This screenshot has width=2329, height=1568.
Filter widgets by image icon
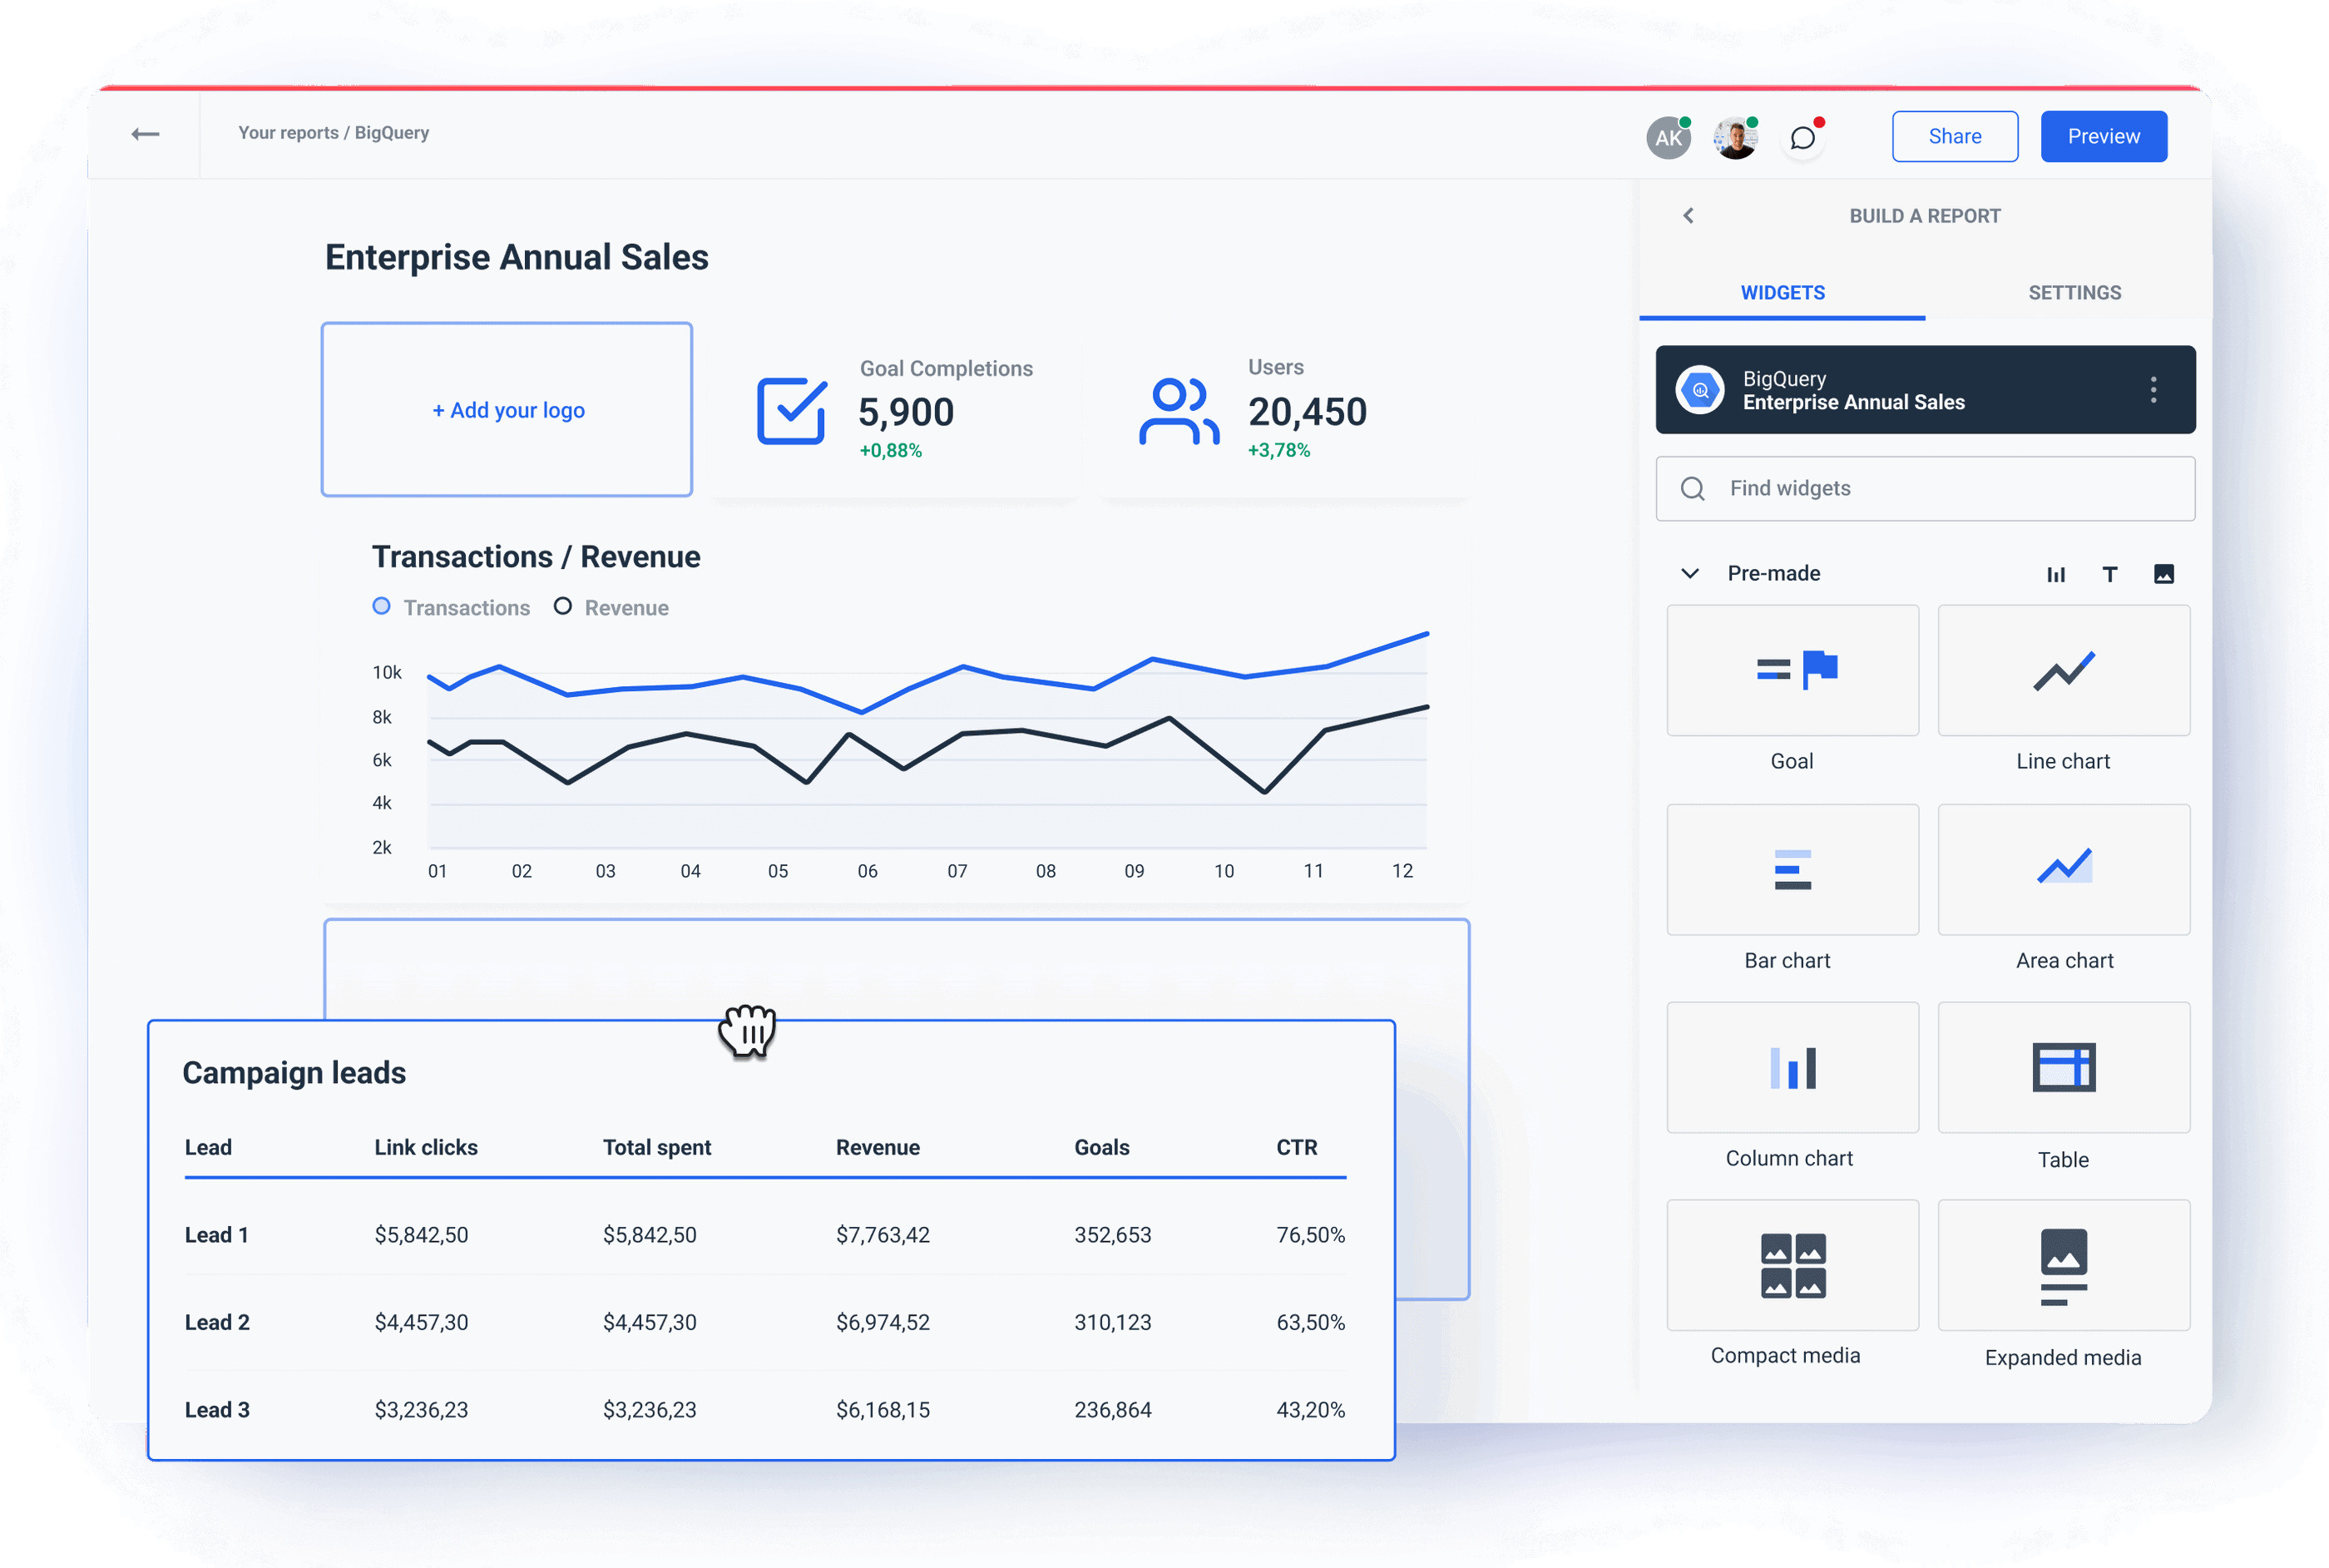click(2163, 574)
